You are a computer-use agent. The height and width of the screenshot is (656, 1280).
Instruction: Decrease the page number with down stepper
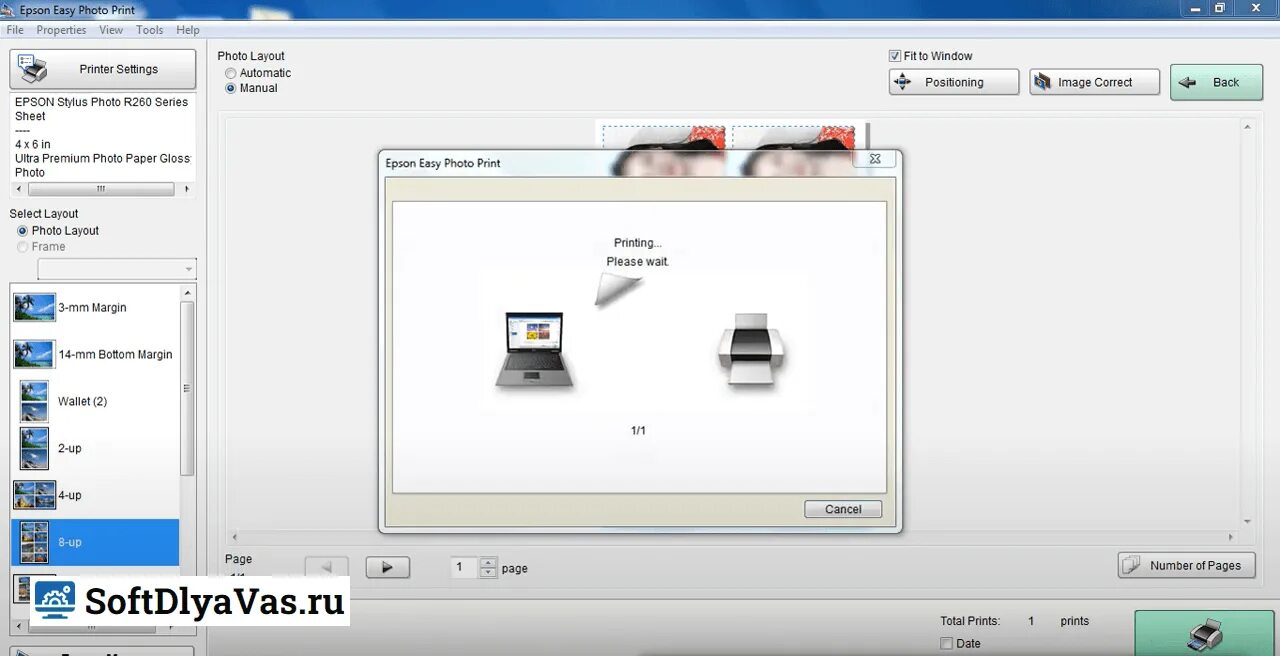click(488, 573)
